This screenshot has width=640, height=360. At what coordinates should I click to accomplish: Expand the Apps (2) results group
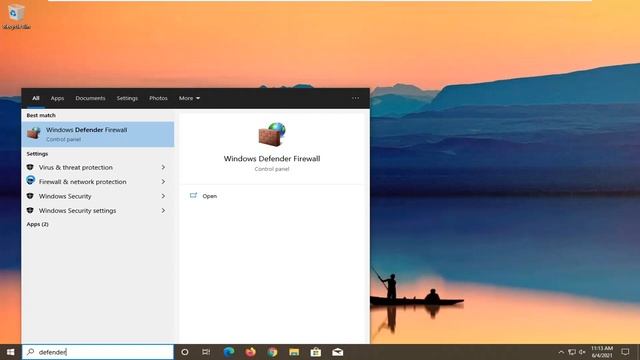(38, 224)
